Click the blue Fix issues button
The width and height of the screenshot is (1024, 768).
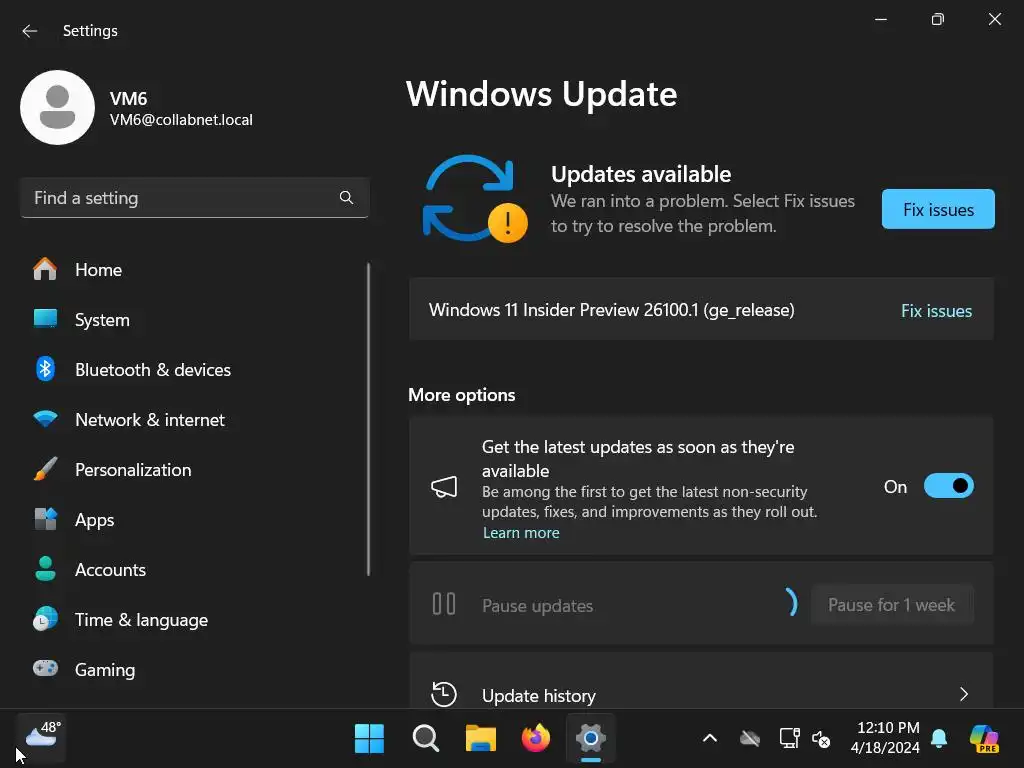938,209
